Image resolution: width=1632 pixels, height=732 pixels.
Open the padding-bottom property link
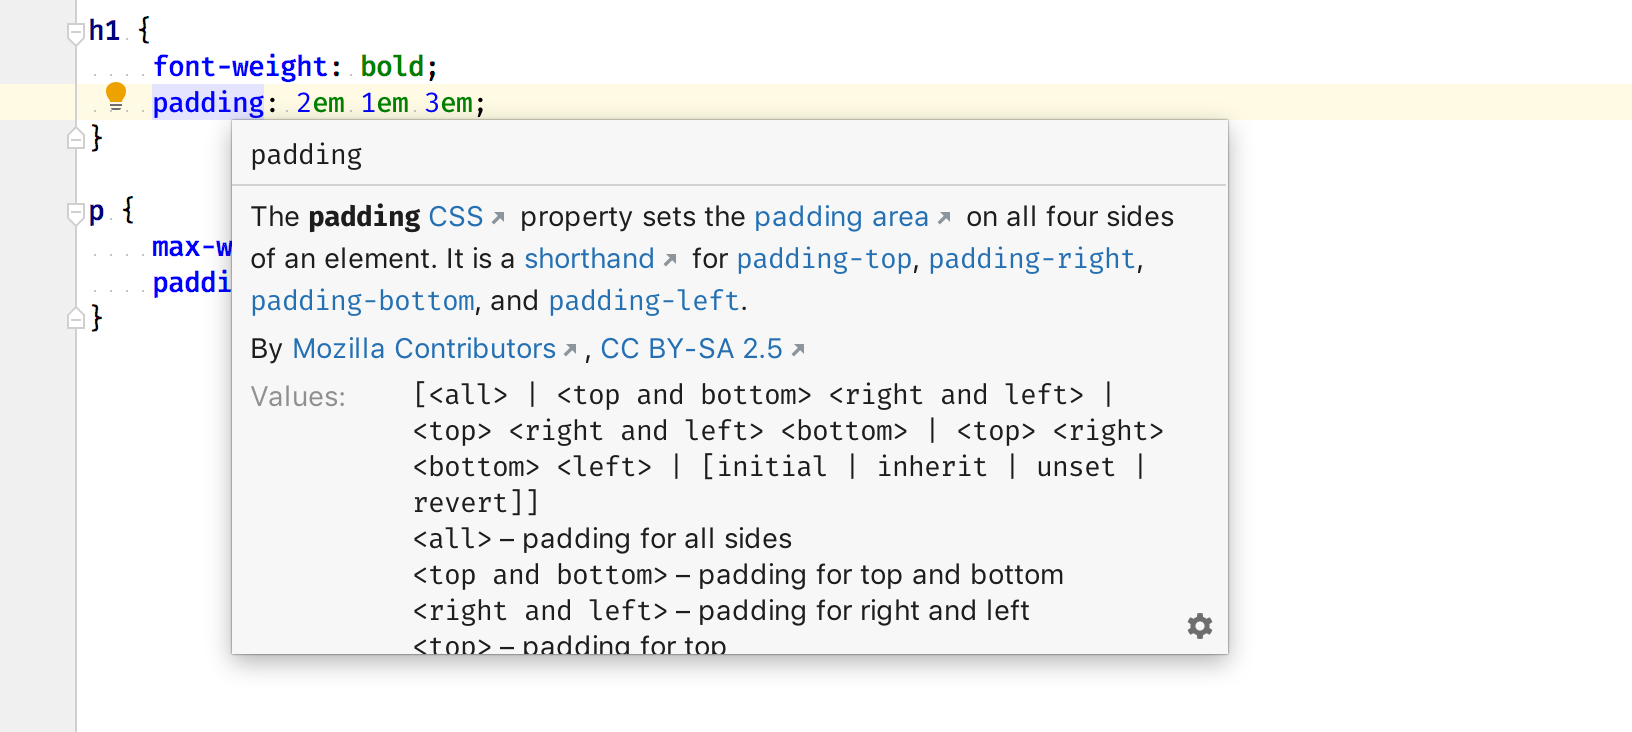click(x=362, y=301)
